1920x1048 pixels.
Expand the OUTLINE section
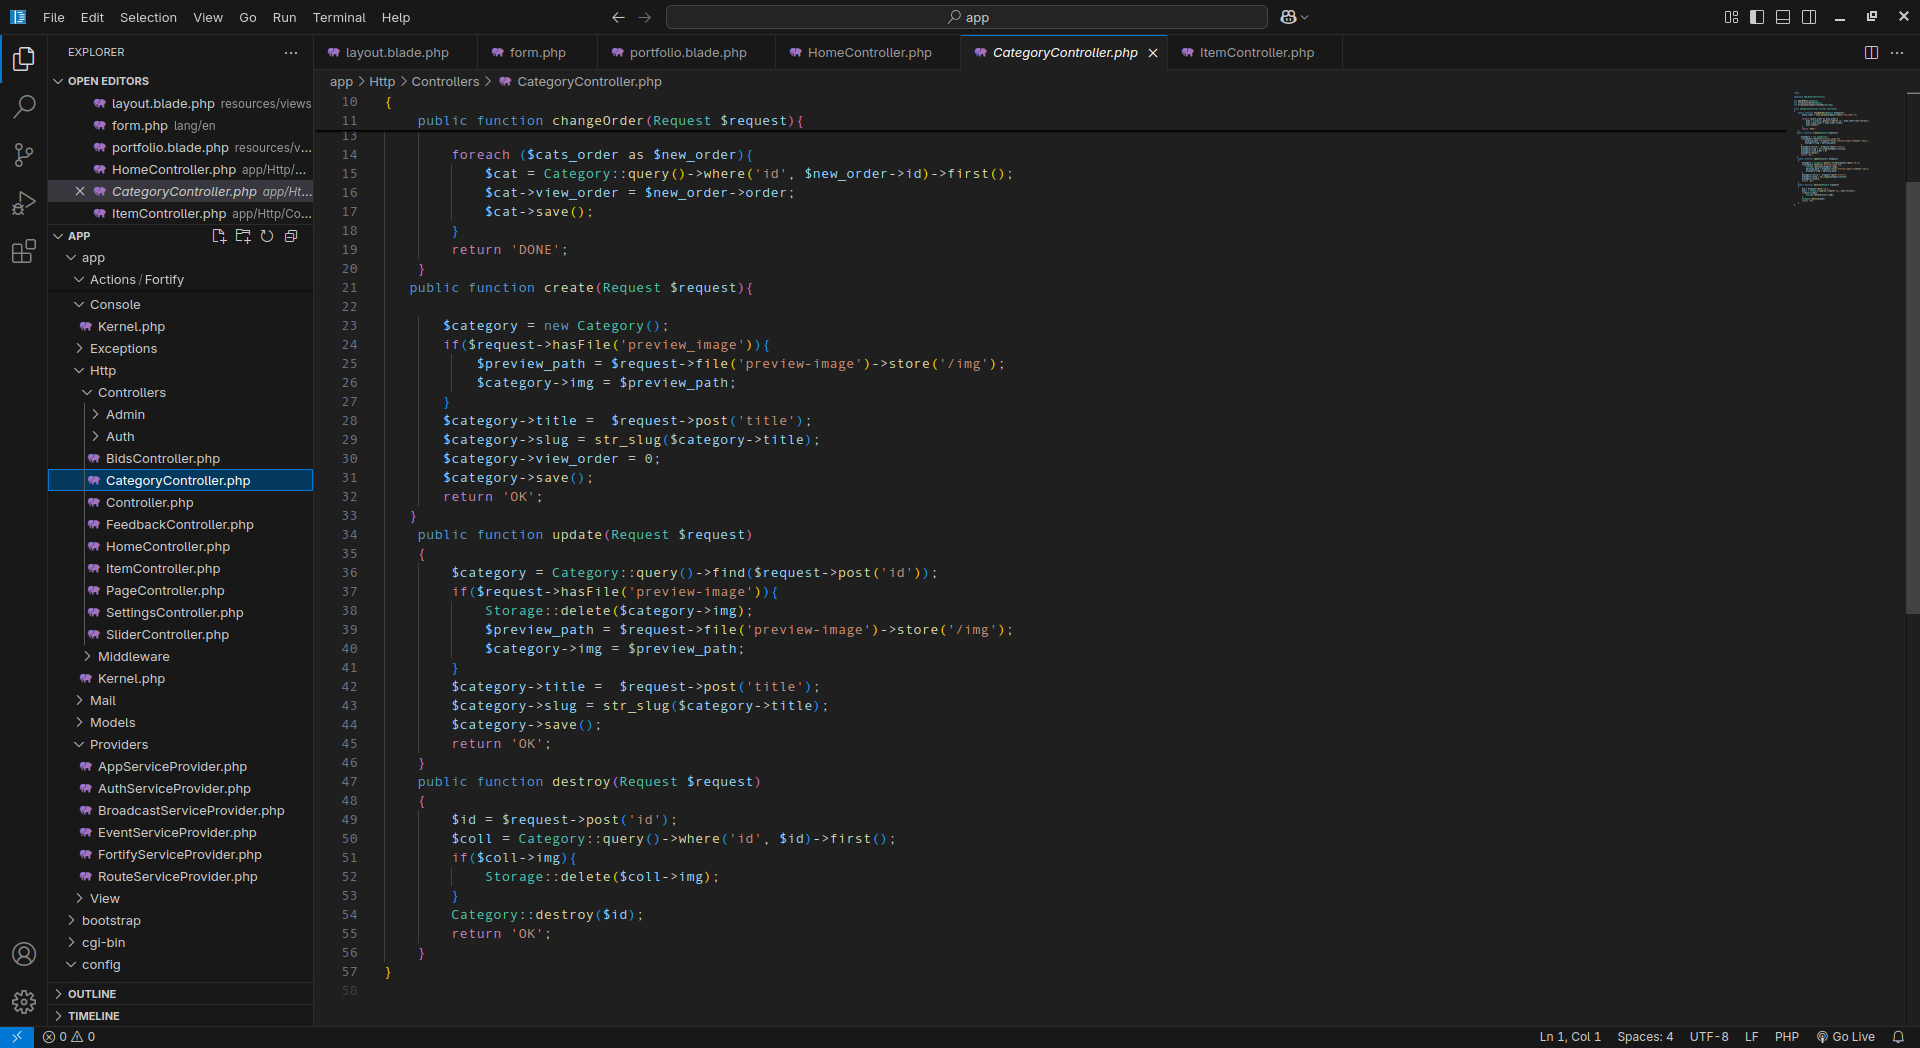(x=92, y=994)
